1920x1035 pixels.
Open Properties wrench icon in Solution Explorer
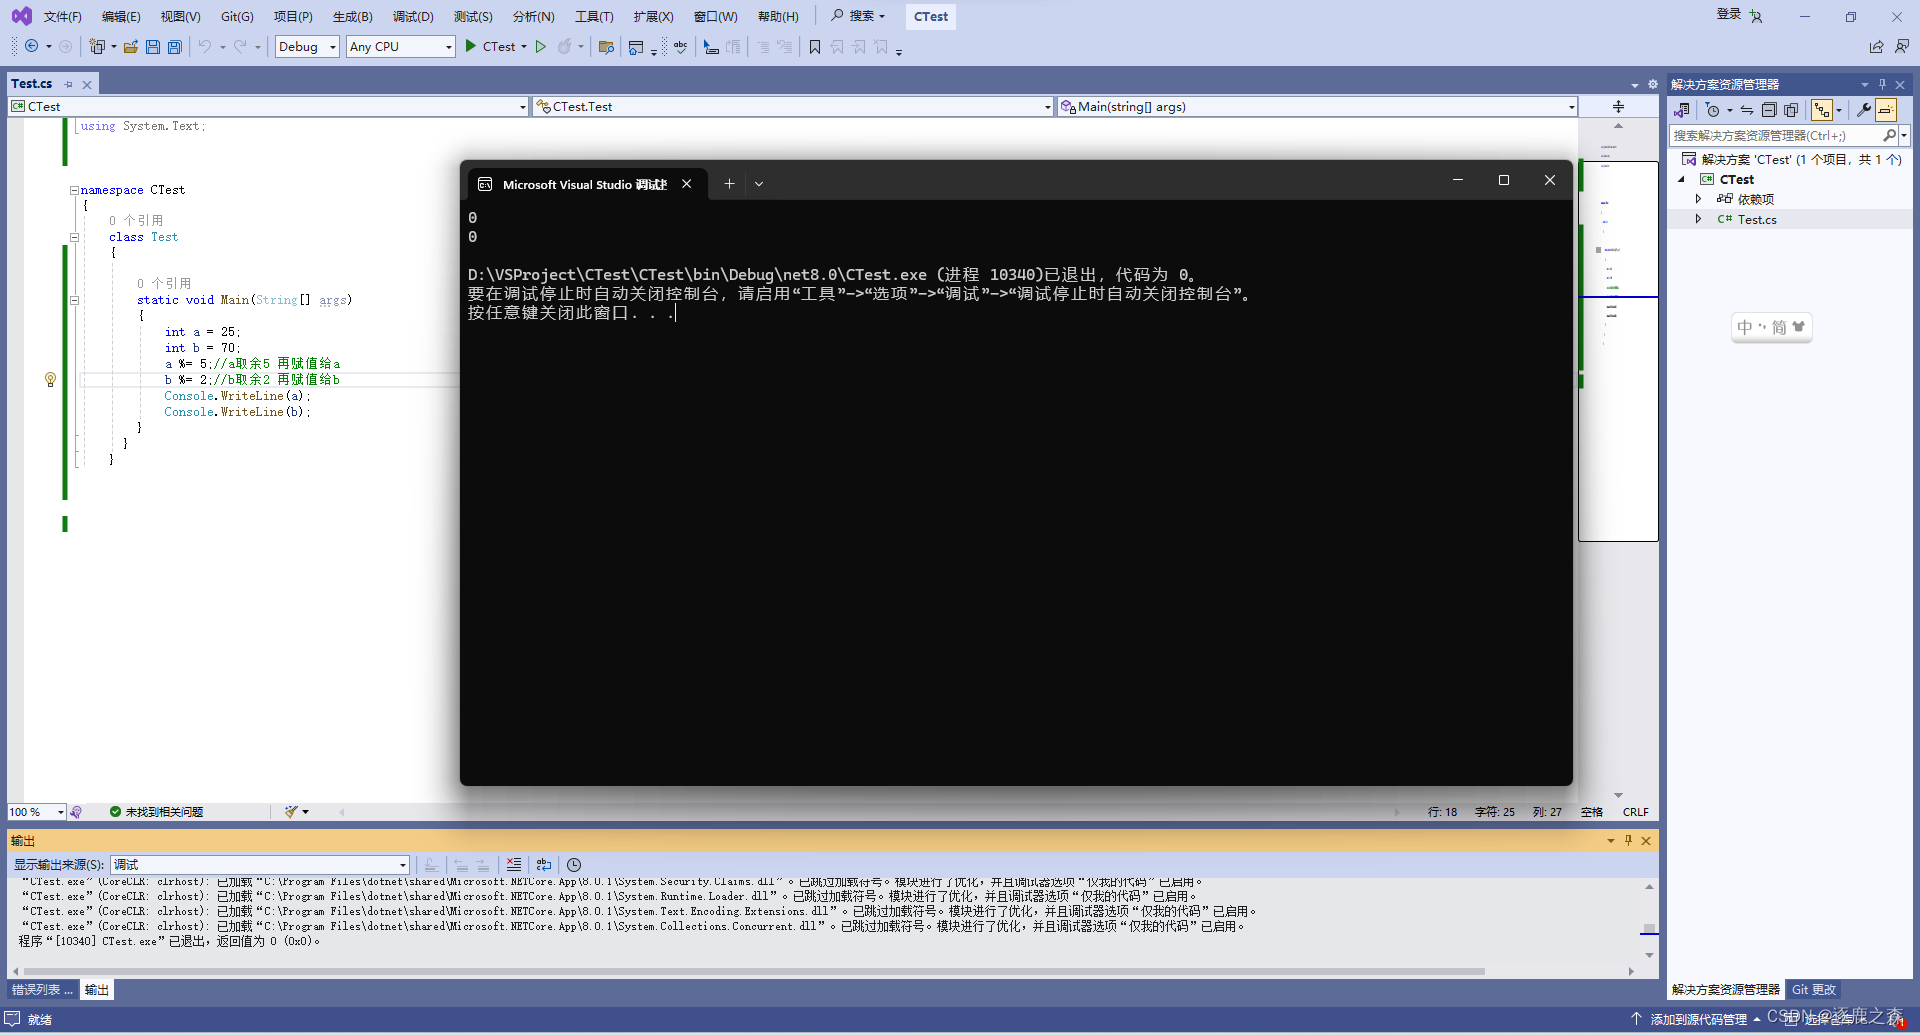1863,110
